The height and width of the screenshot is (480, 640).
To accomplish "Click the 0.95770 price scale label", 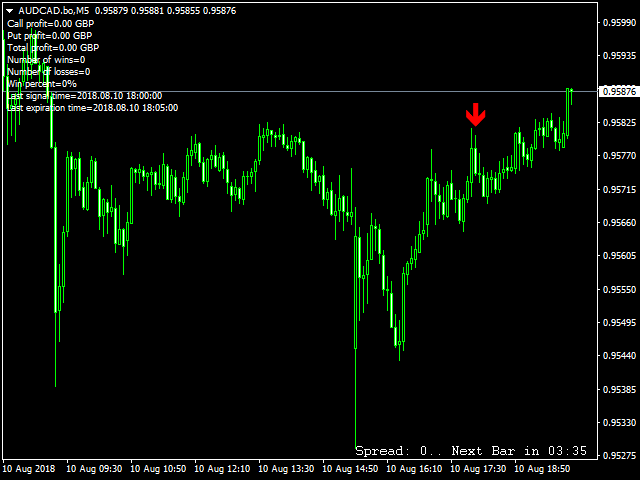I will pos(619,156).
